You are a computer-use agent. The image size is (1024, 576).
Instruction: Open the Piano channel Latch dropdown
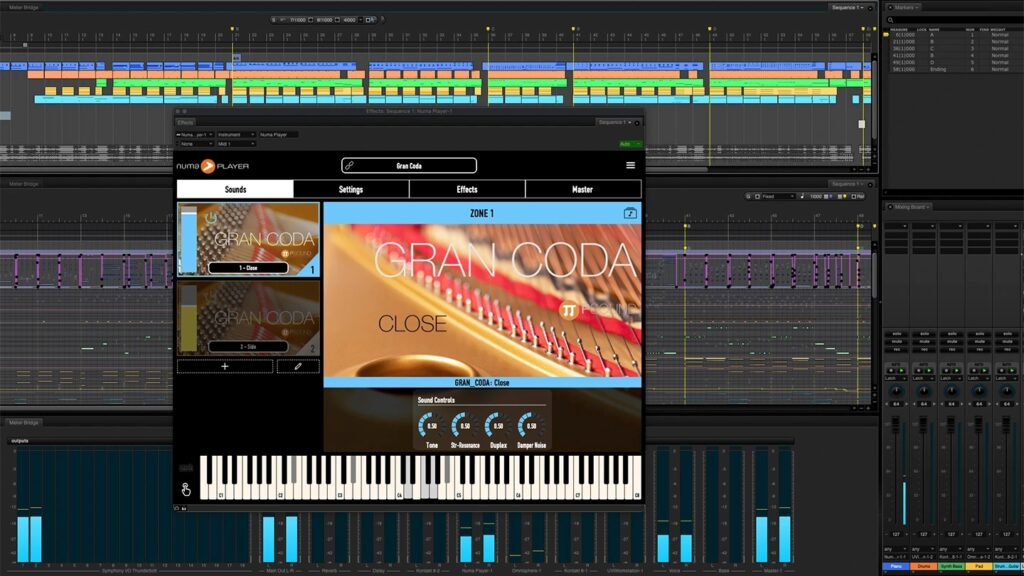pyautogui.click(x=896, y=379)
